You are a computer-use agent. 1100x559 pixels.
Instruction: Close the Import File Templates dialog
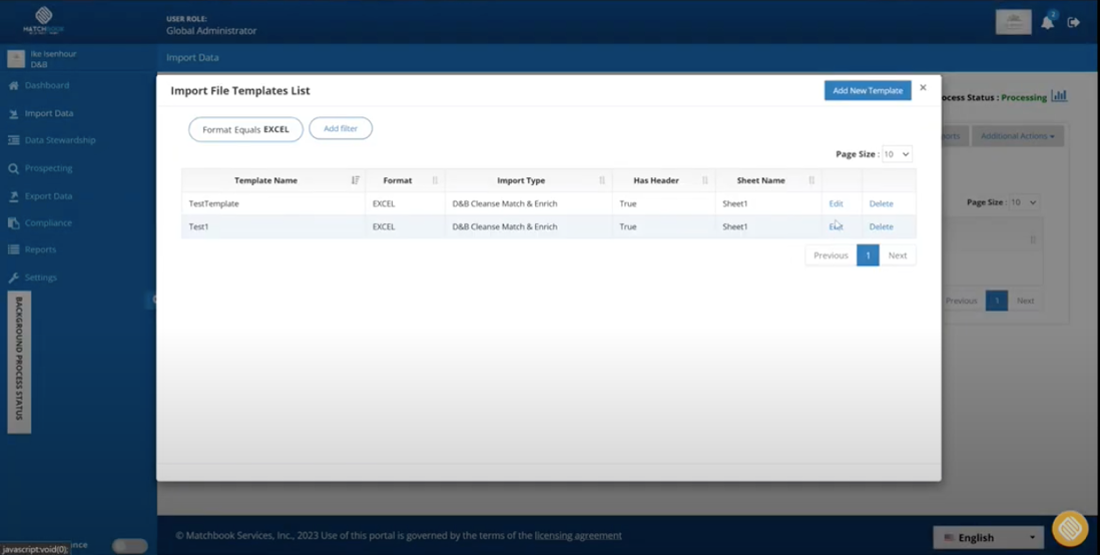pos(923,88)
